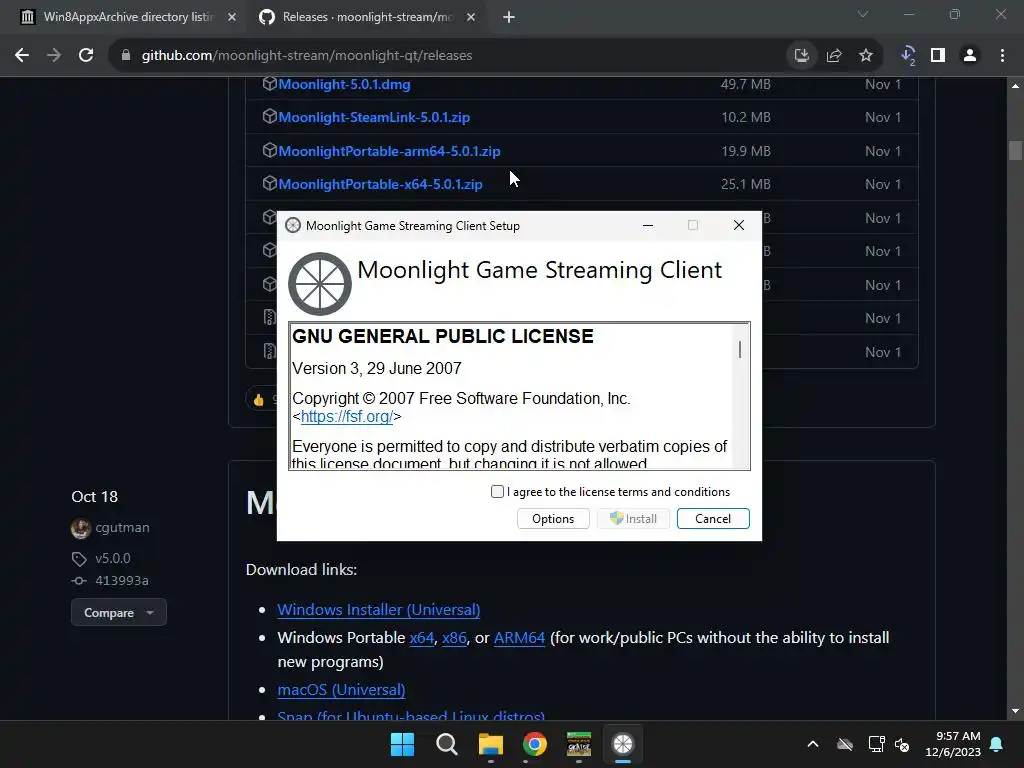Screen dimensions: 1024x768
Task: Open Windows Portable x64 link
Action: (x=422, y=638)
